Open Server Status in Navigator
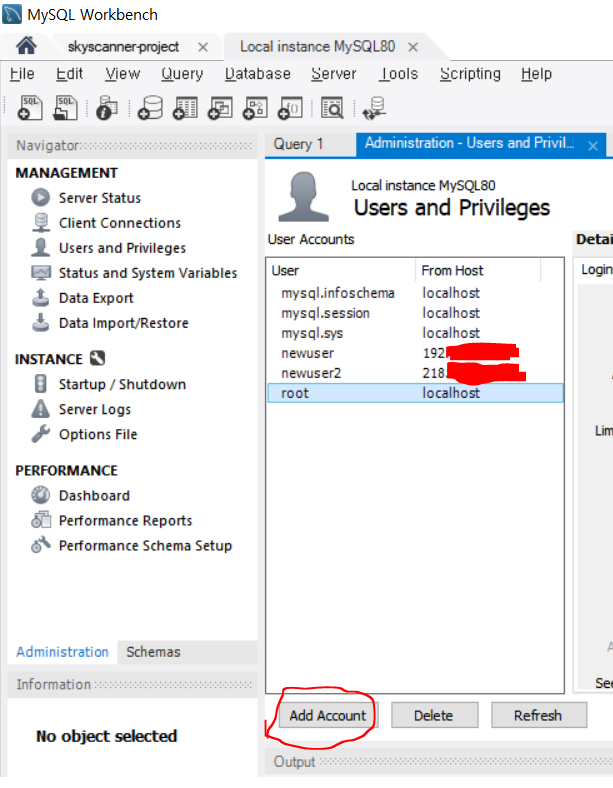The height and width of the screenshot is (788, 613). 99,198
